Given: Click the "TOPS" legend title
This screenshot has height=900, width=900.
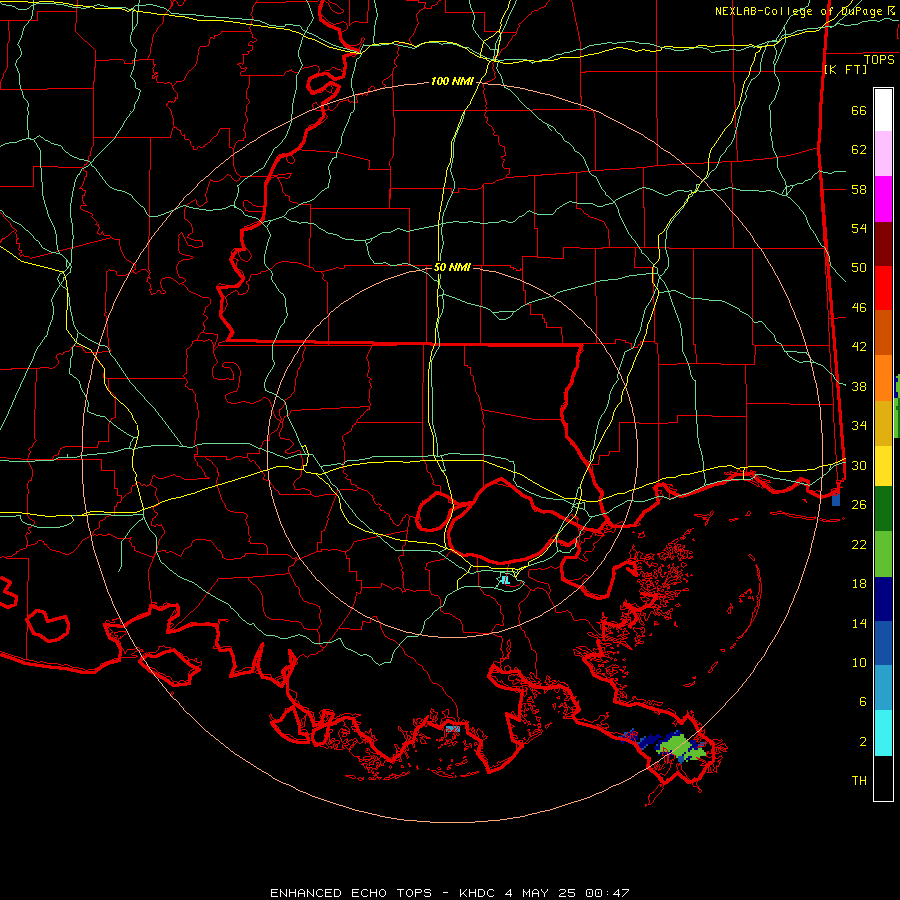Looking at the screenshot, I should pyautogui.click(x=879, y=60).
